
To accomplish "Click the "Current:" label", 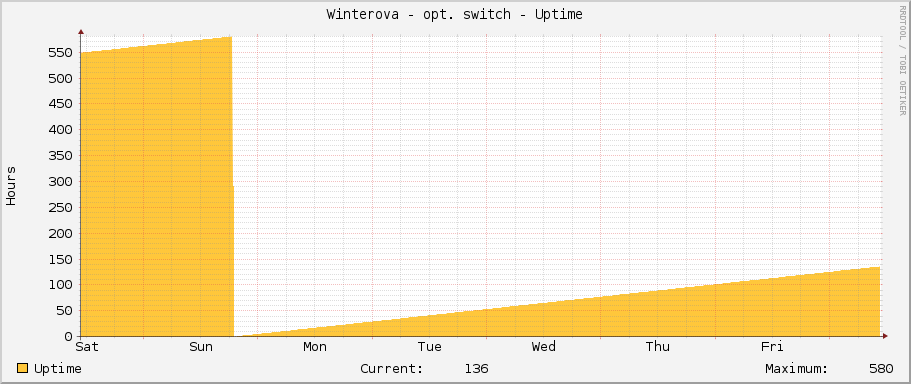I will 392,369.
